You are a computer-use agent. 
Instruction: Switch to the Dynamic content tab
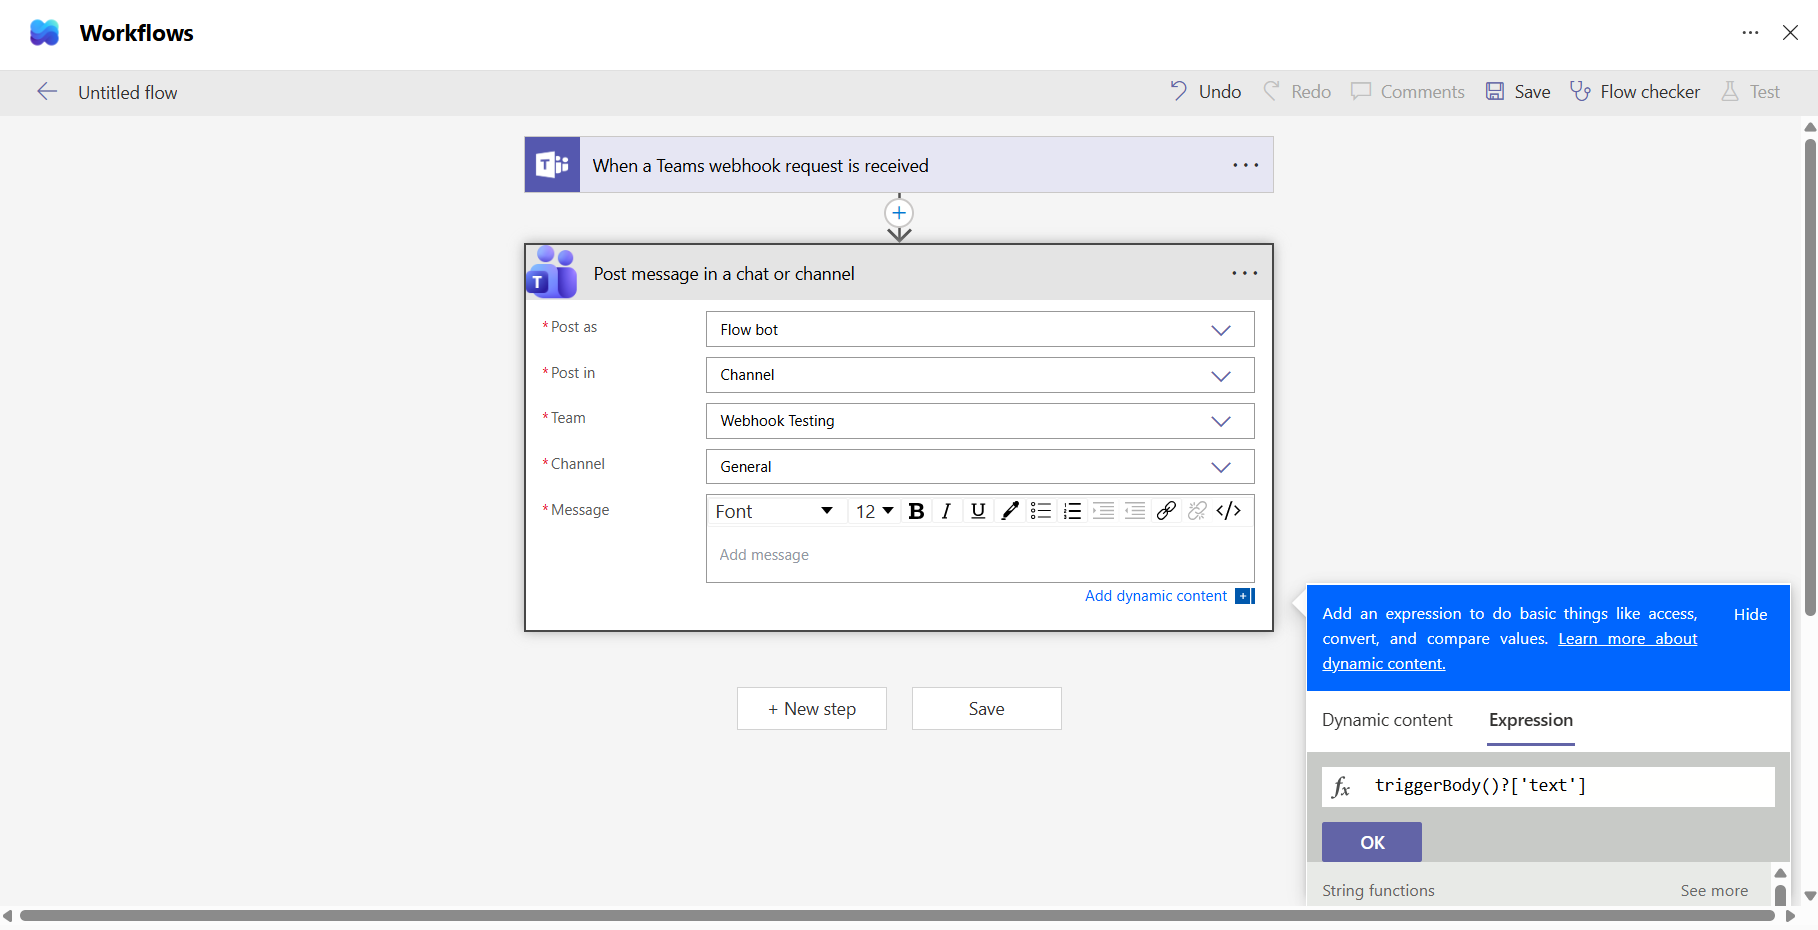[x=1387, y=720]
